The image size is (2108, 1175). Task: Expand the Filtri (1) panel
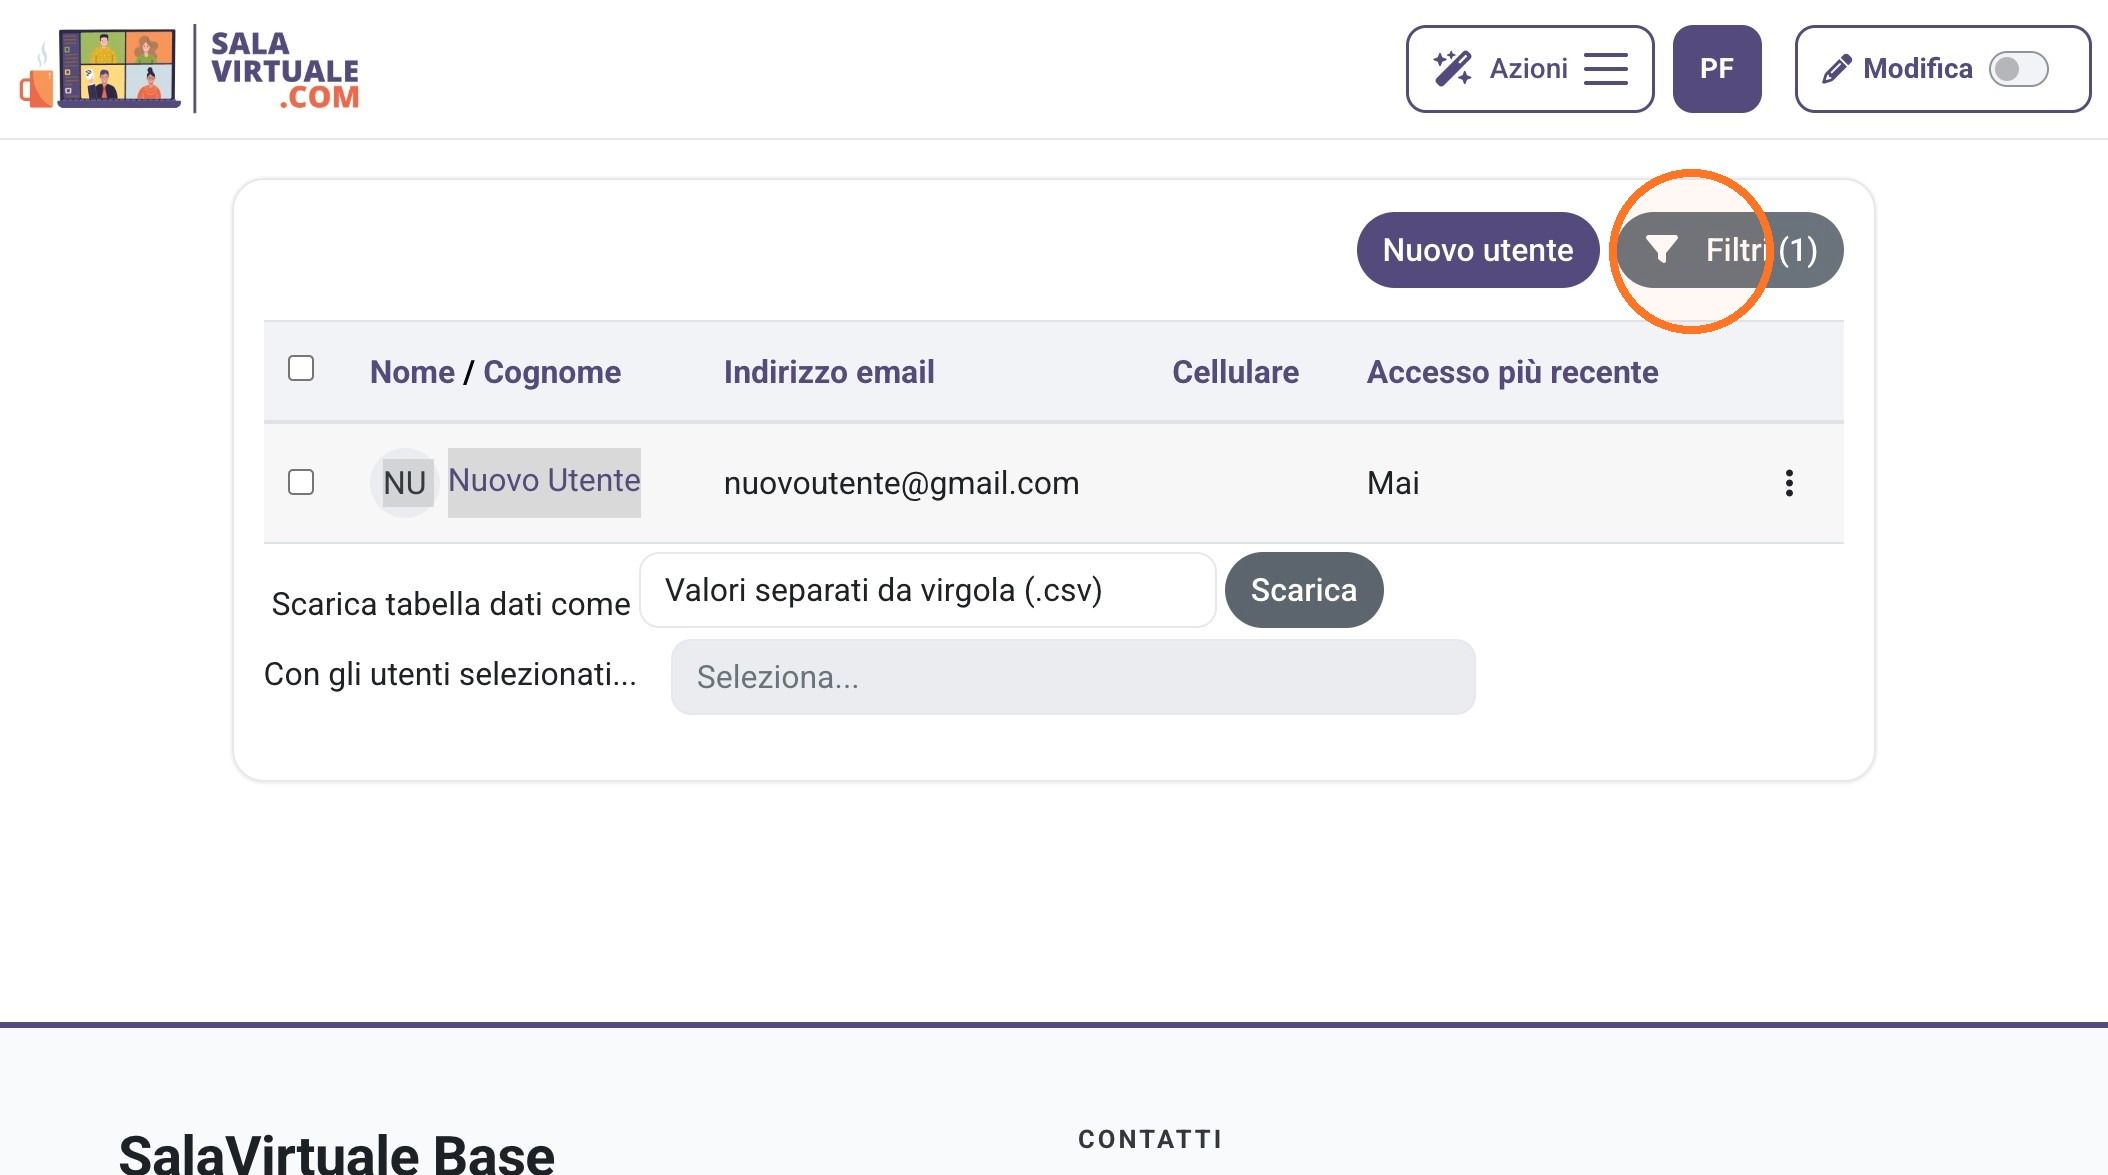(x=1730, y=250)
